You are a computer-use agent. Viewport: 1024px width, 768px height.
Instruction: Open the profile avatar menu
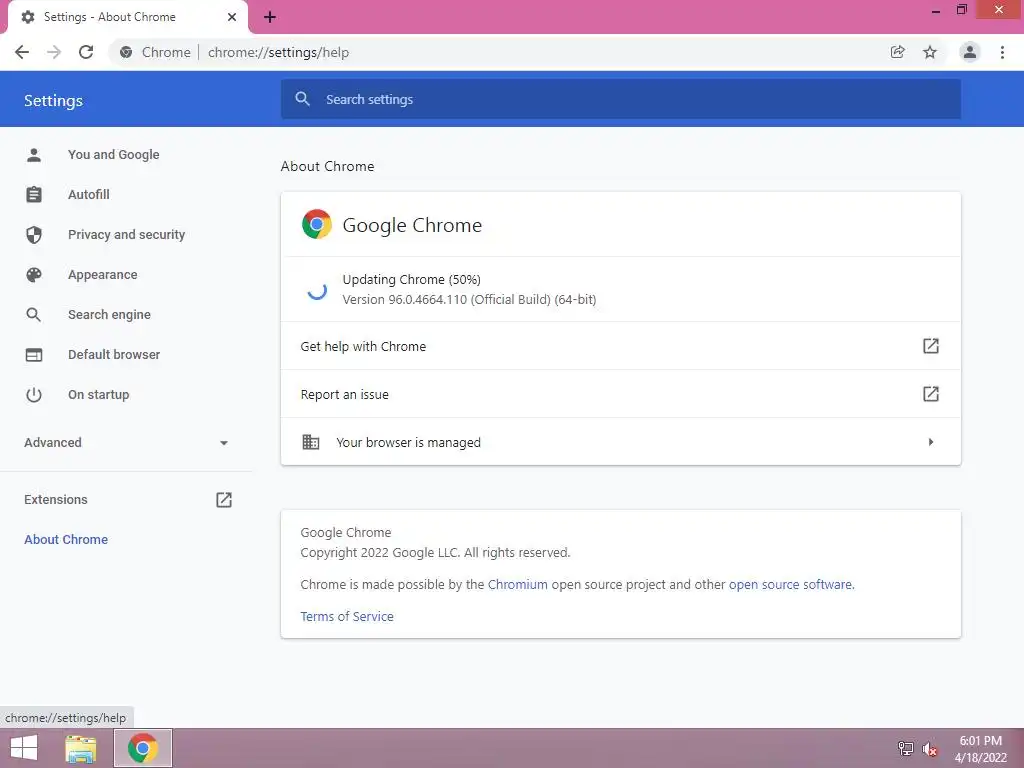click(x=970, y=52)
